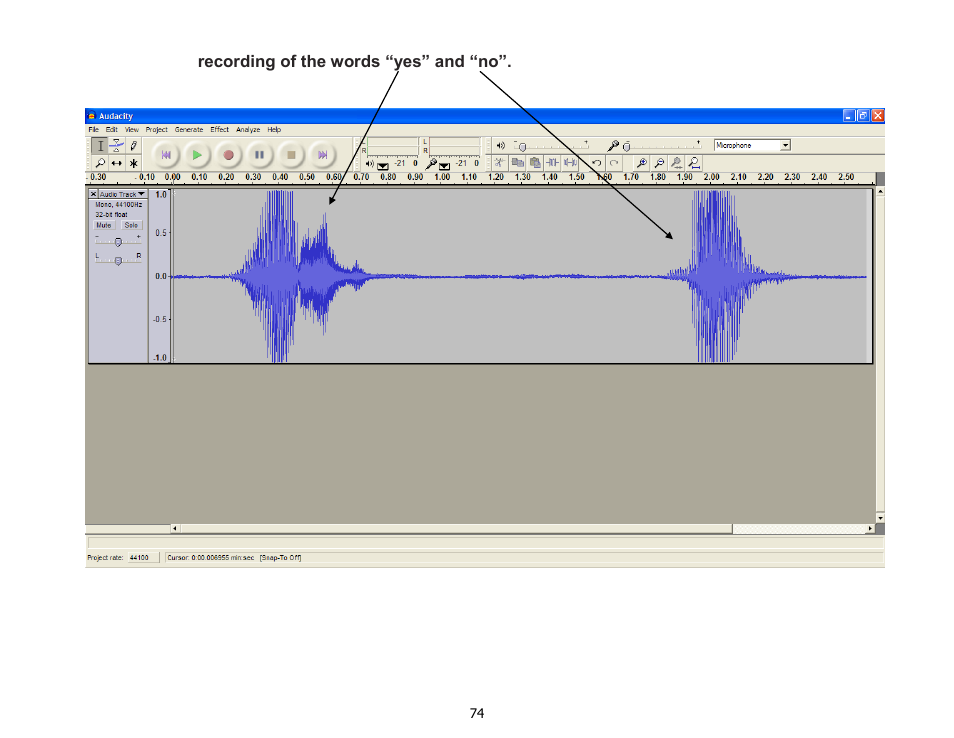Click the output volume slider handle
This screenshot has width=954, height=738.
tap(522, 147)
